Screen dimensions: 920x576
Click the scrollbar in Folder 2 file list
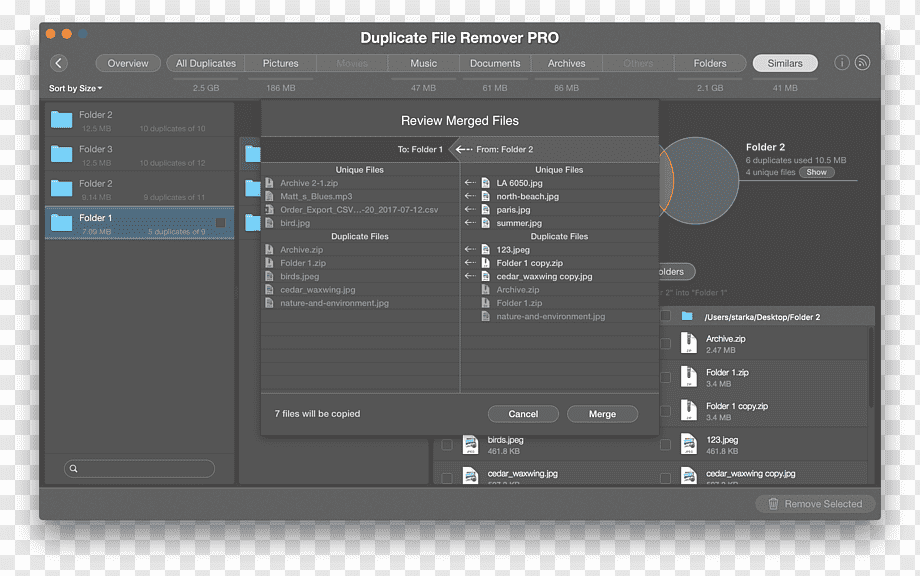click(871, 367)
